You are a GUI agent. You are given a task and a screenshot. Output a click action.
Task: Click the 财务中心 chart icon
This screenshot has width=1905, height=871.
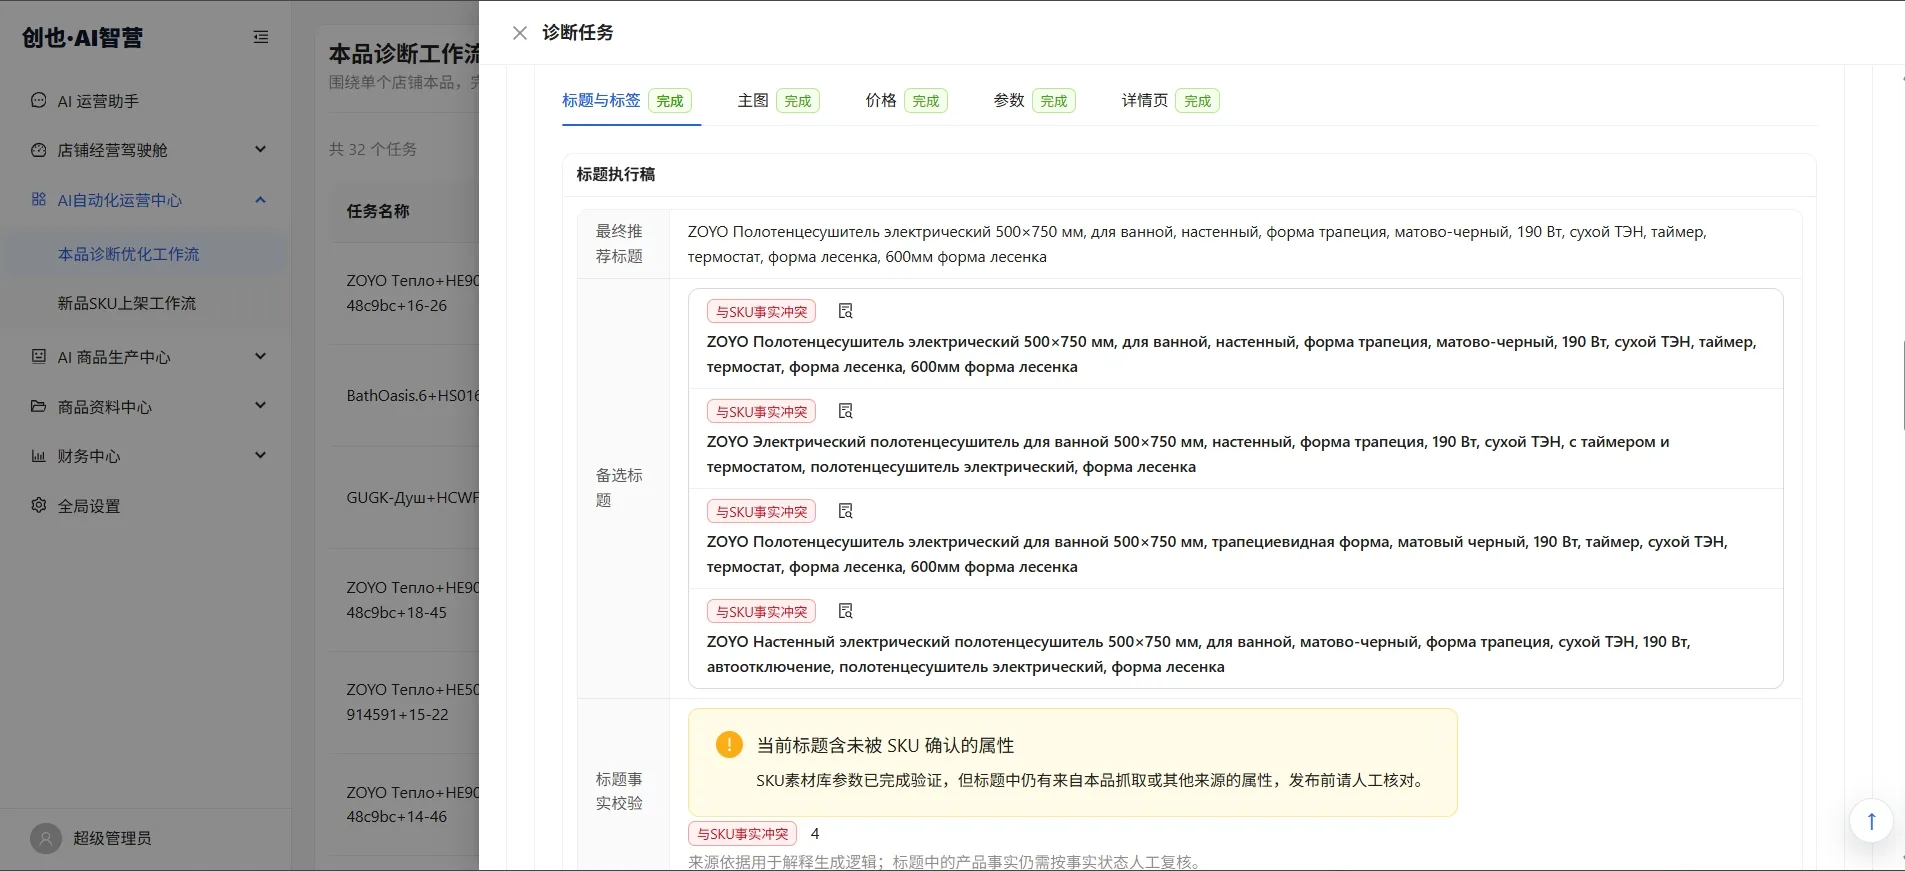click(39, 455)
